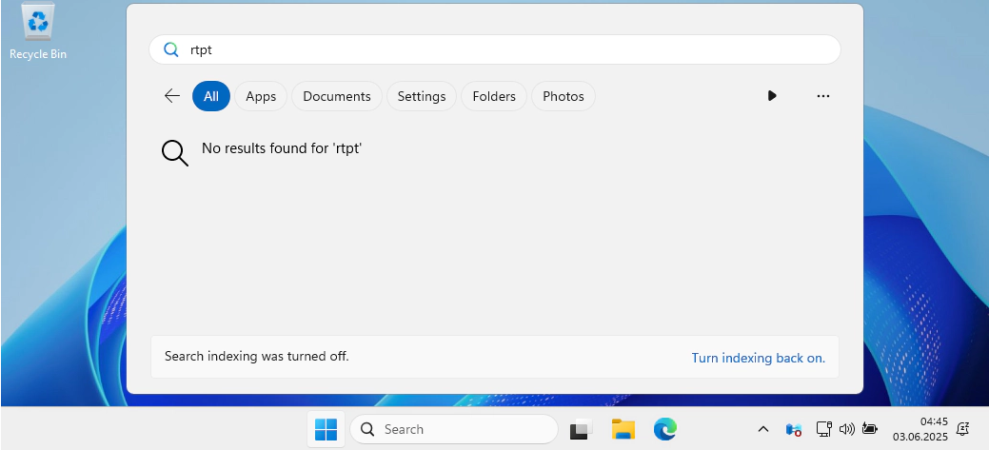The image size is (989, 450).
Task: Select the All filter tab
Action: coord(211,96)
